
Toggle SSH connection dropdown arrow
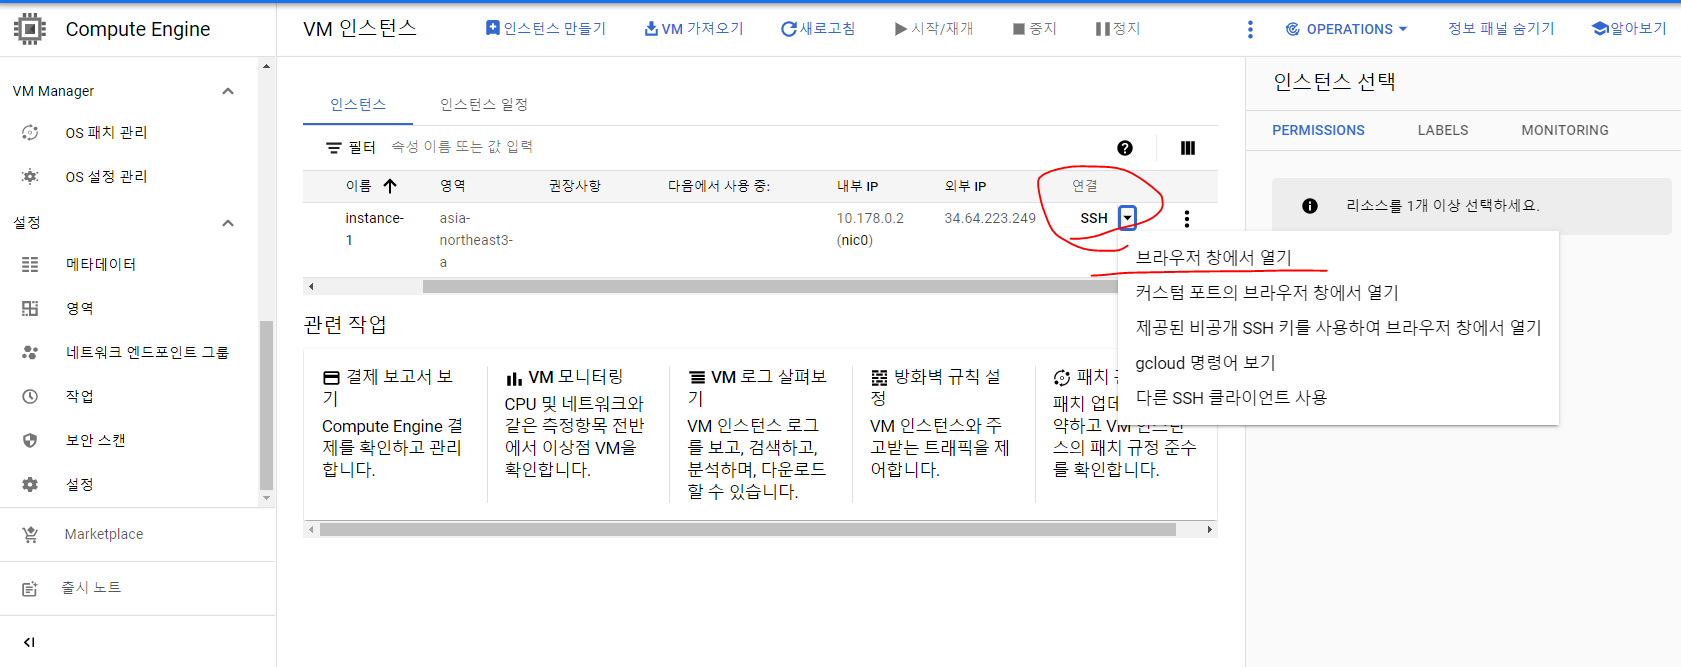(1127, 218)
